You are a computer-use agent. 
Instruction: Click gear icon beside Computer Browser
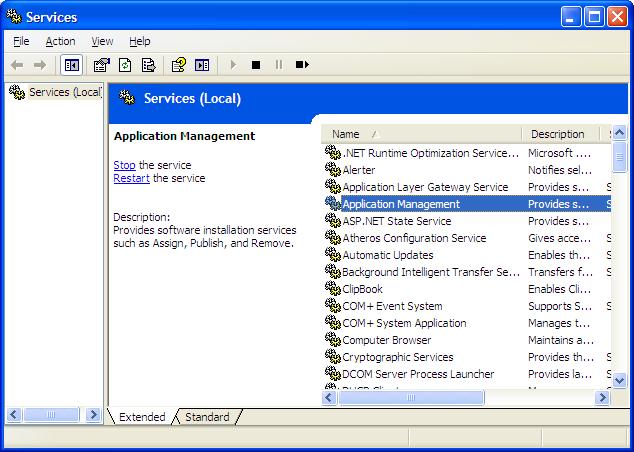tap(333, 339)
